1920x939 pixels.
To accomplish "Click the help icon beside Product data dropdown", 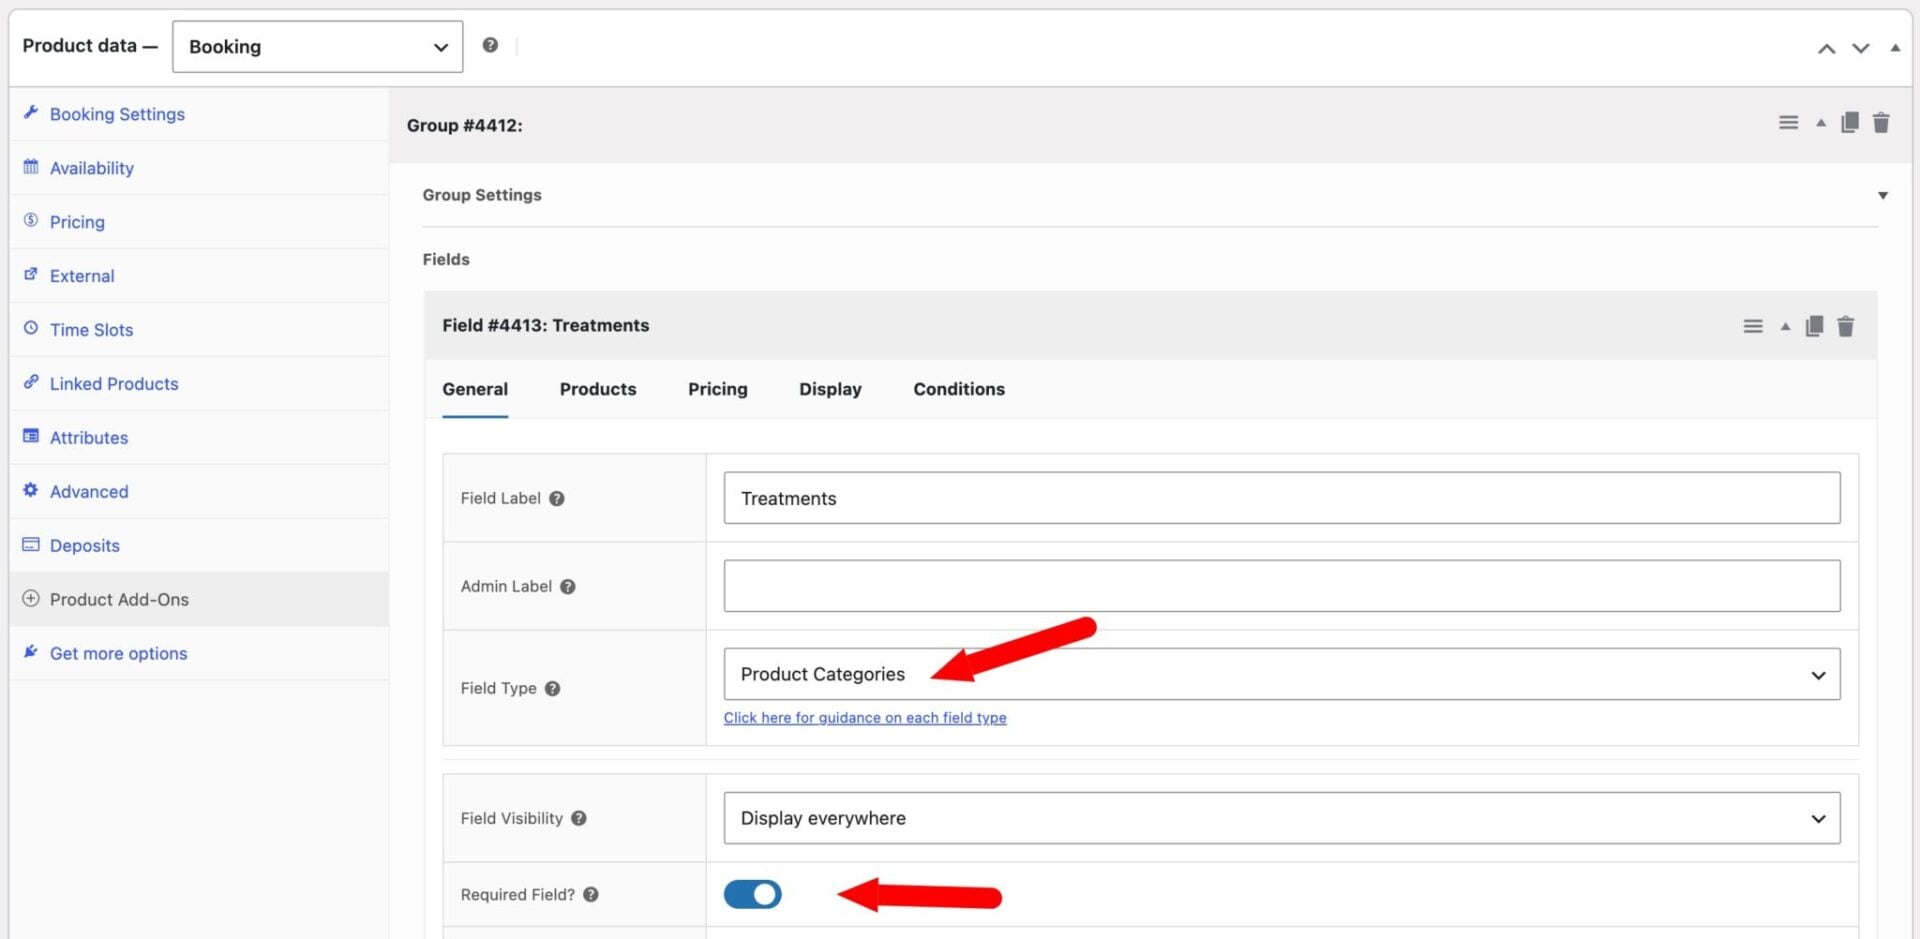I will click(490, 45).
